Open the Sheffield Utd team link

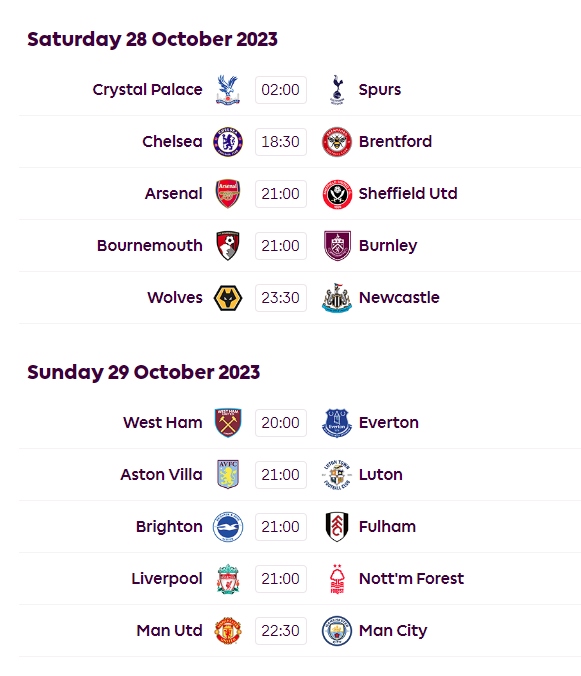[408, 194]
